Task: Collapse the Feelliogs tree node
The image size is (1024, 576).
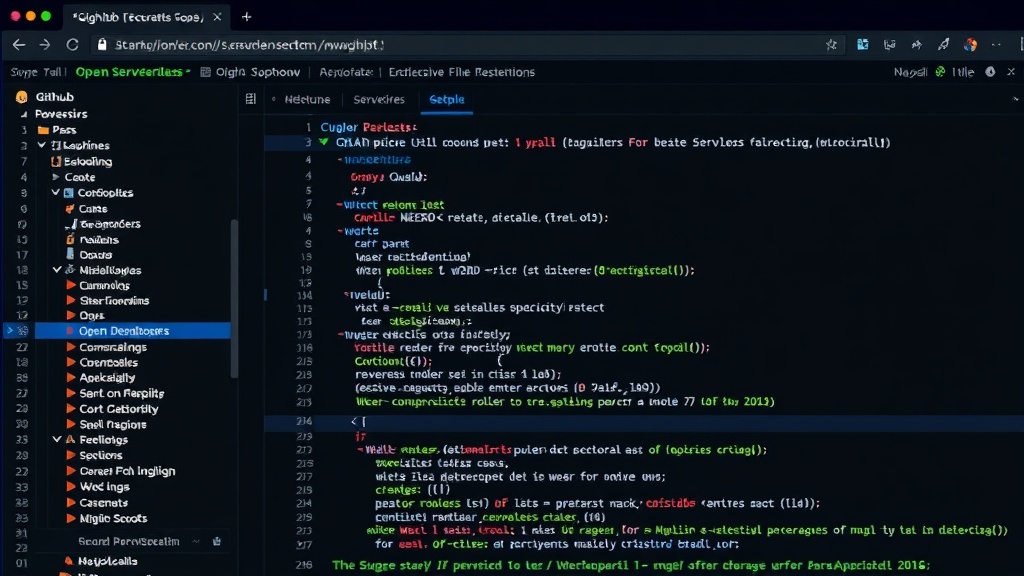Action: [57, 440]
